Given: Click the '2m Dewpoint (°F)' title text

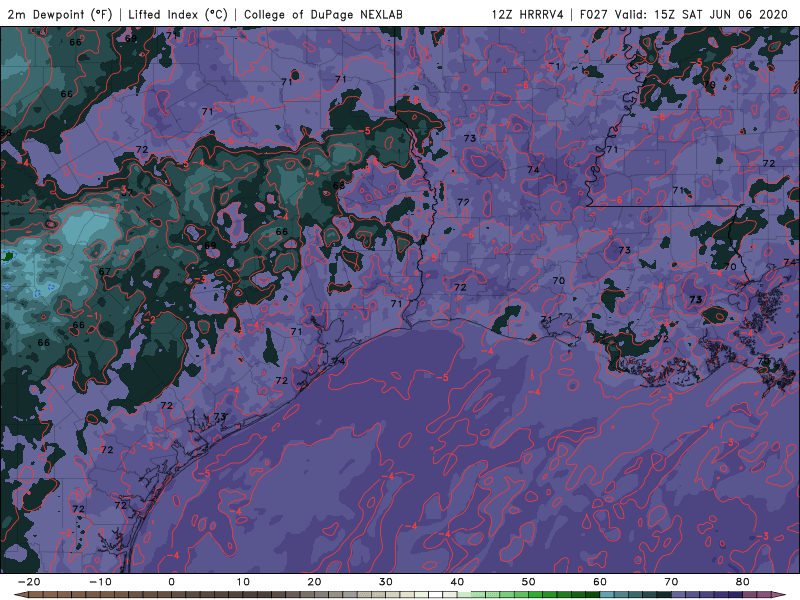Looking at the screenshot, I should pyautogui.click(x=61, y=14).
